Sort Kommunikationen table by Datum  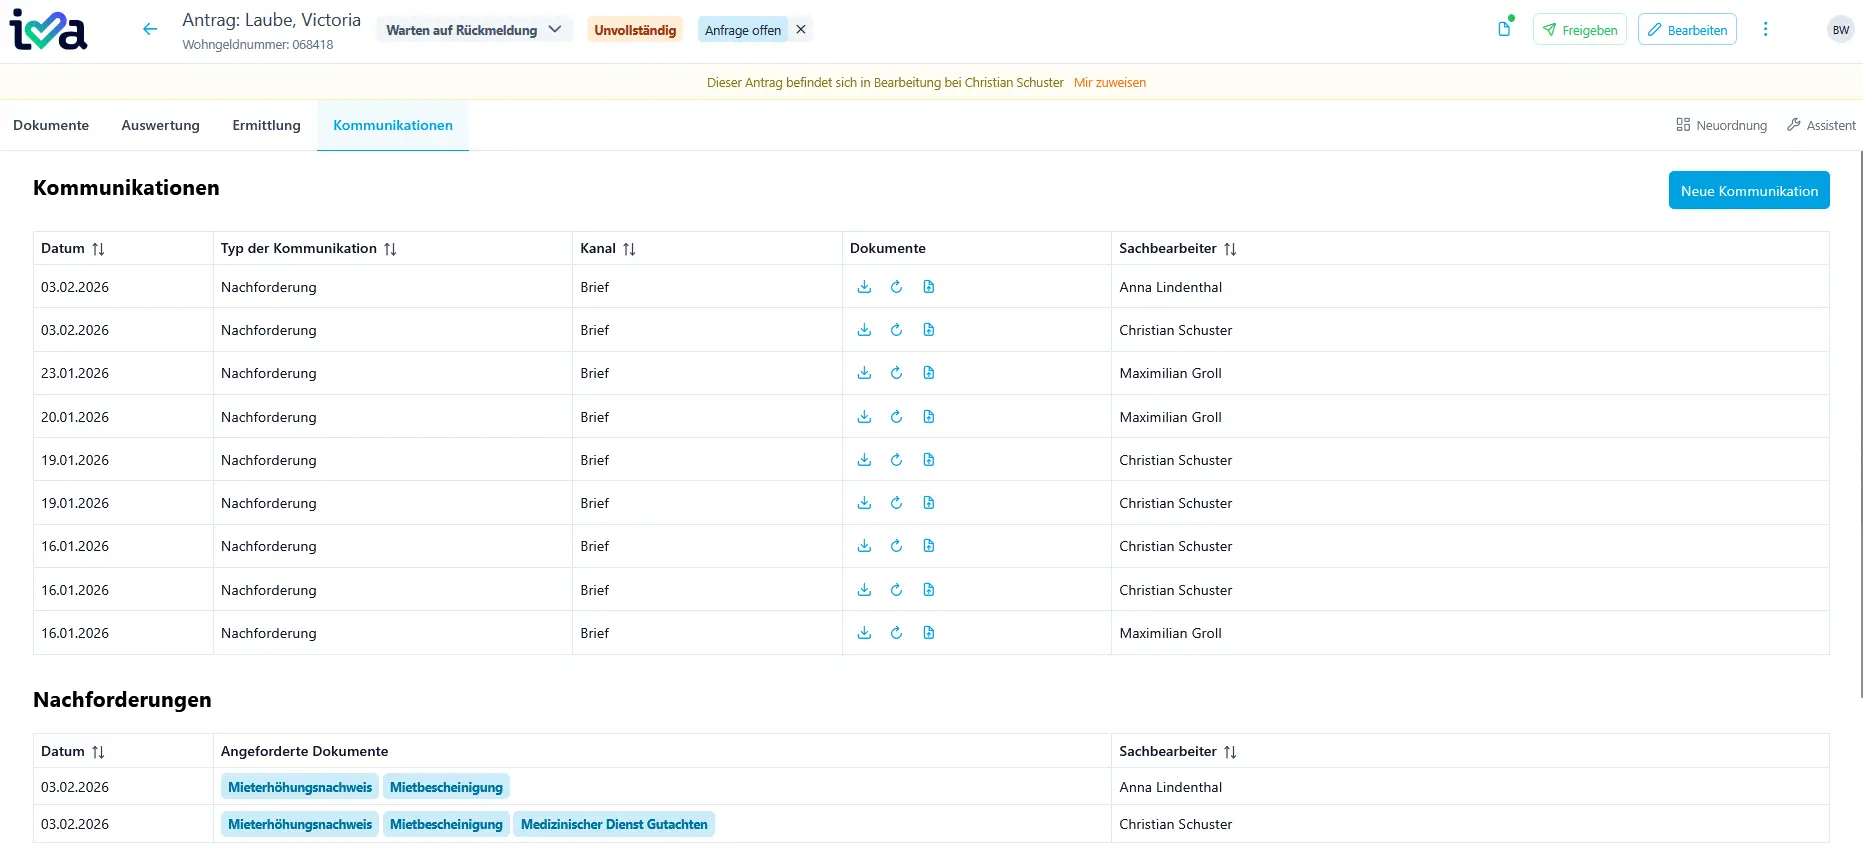click(98, 249)
